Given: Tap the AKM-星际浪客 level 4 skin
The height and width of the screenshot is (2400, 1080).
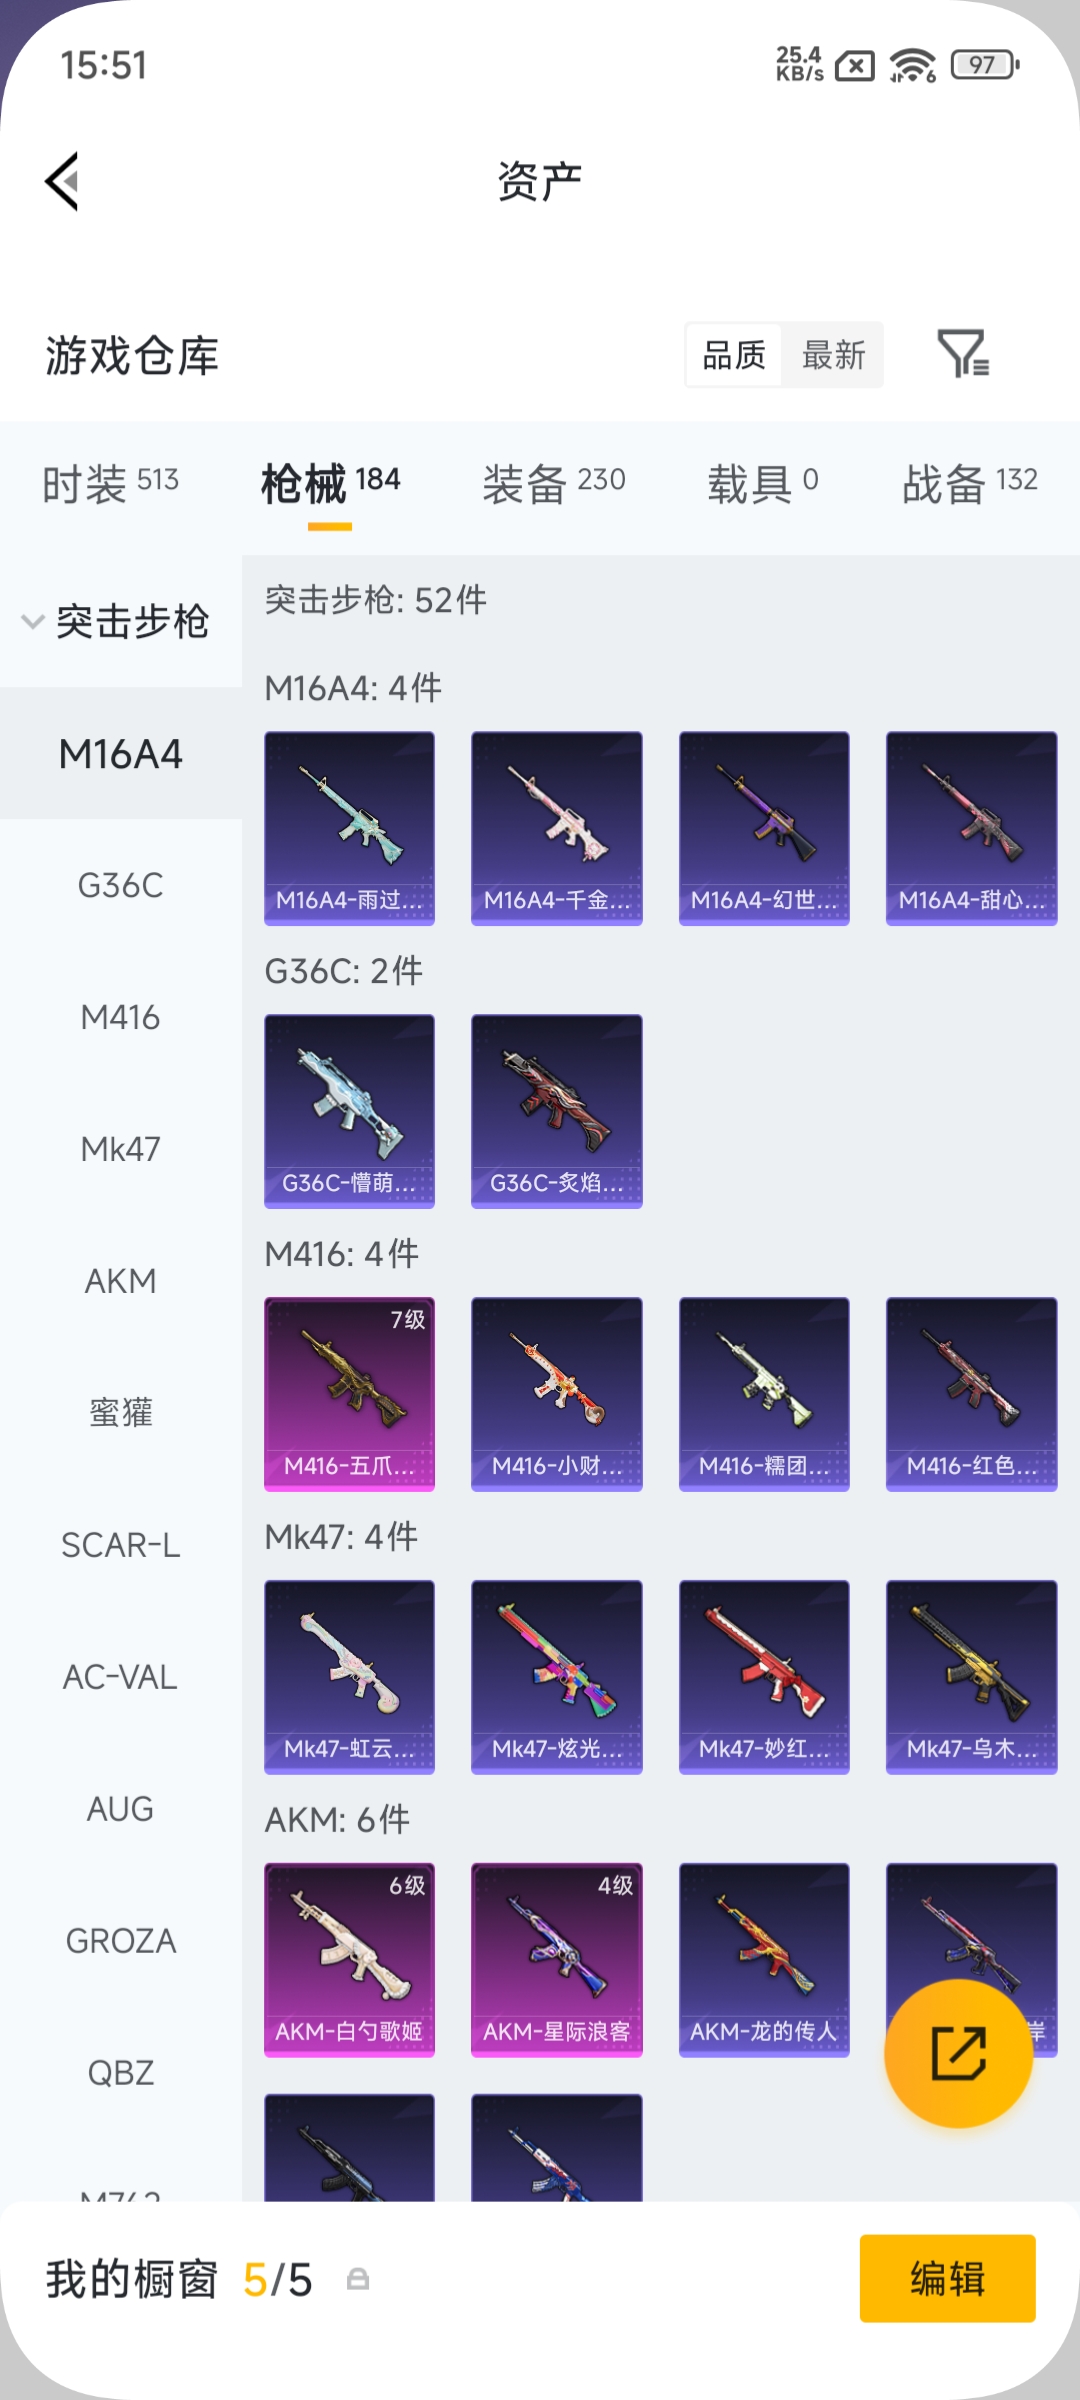Looking at the screenshot, I should pyautogui.click(x=556, y=1960).
